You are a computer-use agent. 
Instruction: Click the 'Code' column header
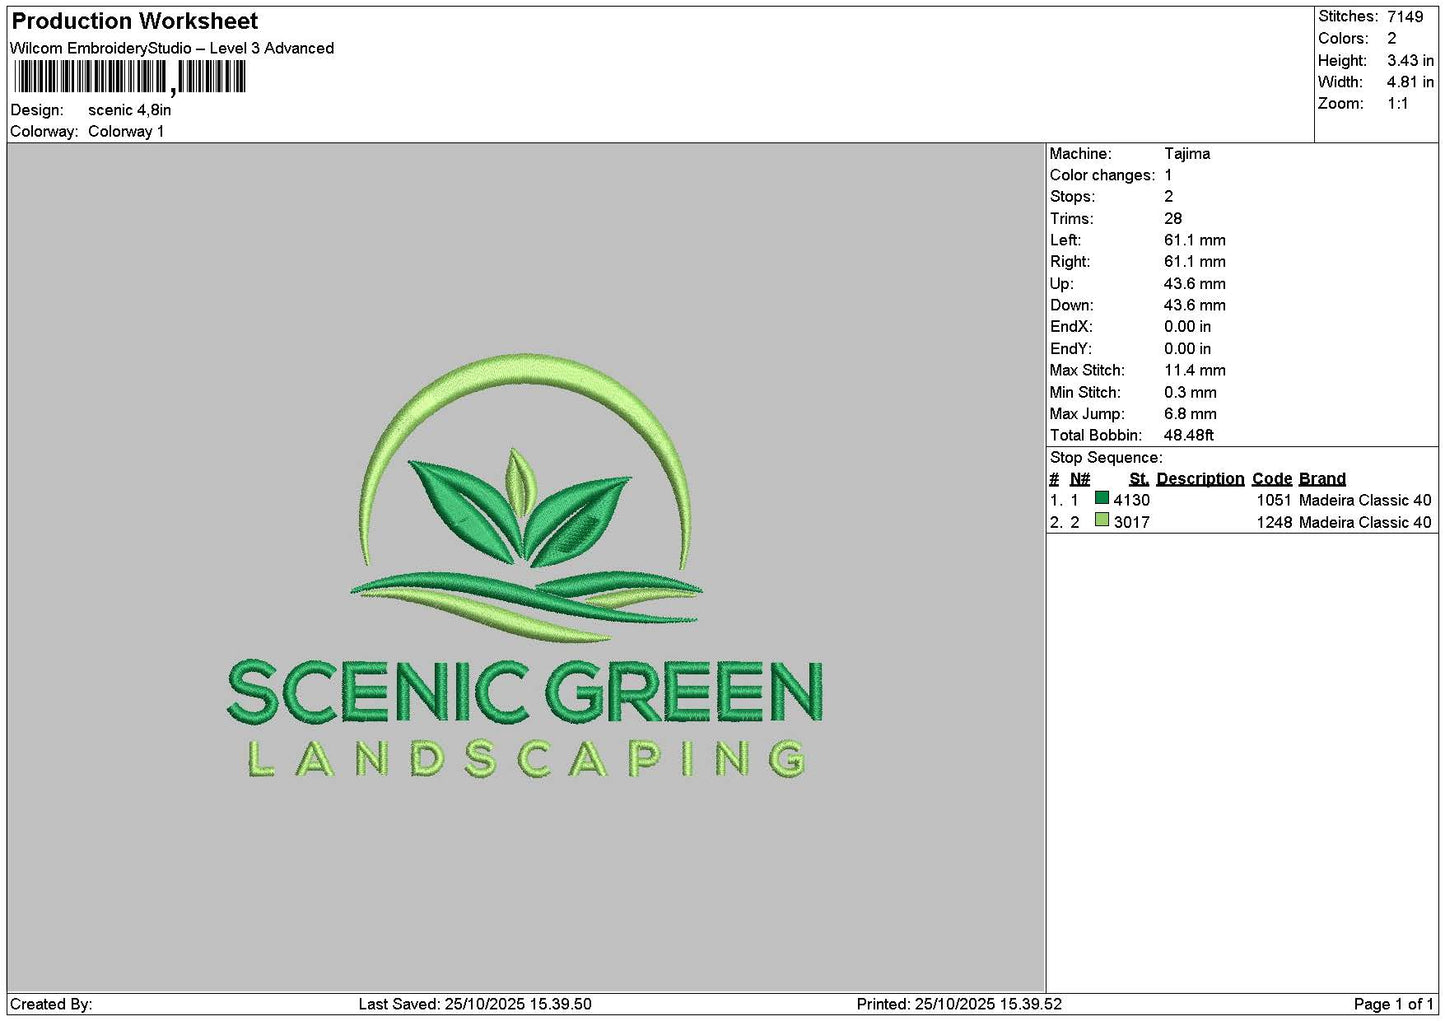[1272, 479]
